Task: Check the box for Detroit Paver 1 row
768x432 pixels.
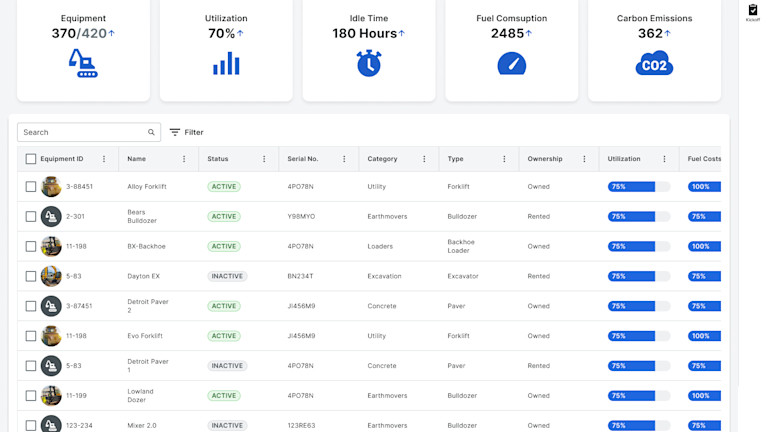Action: click(30, 366)
